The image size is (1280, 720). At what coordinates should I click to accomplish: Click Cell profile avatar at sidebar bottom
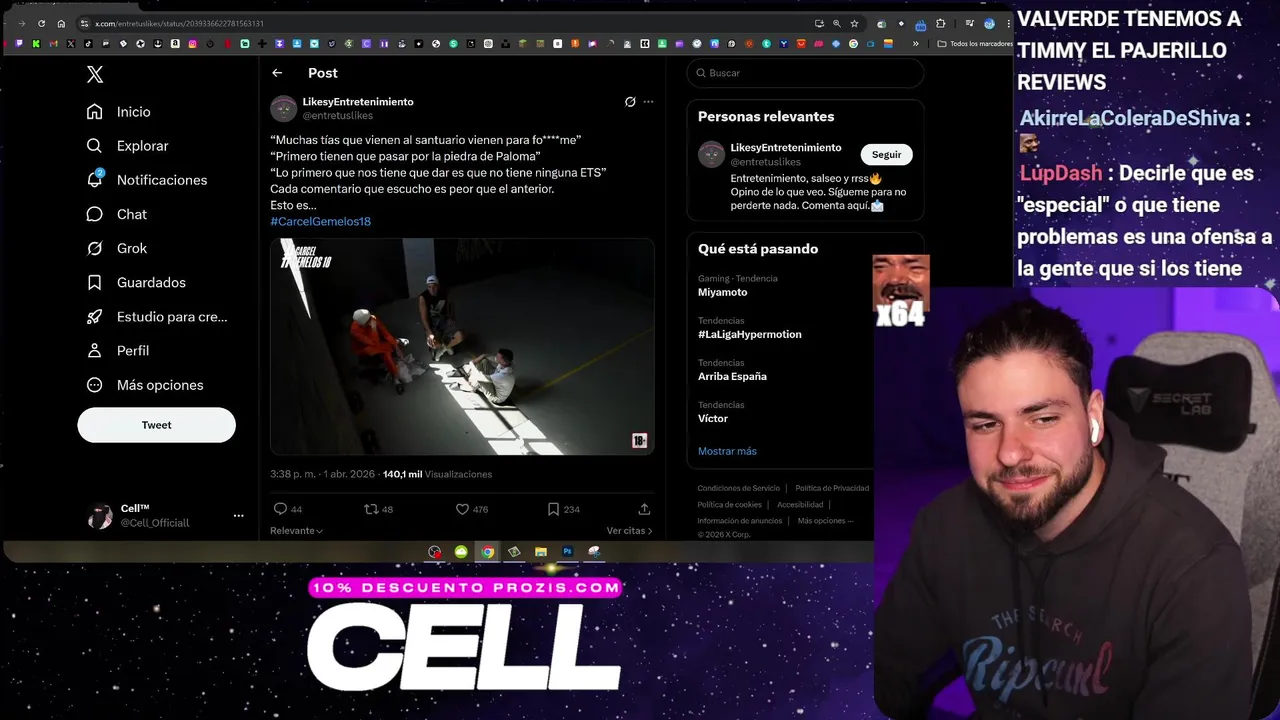(100, 516)
